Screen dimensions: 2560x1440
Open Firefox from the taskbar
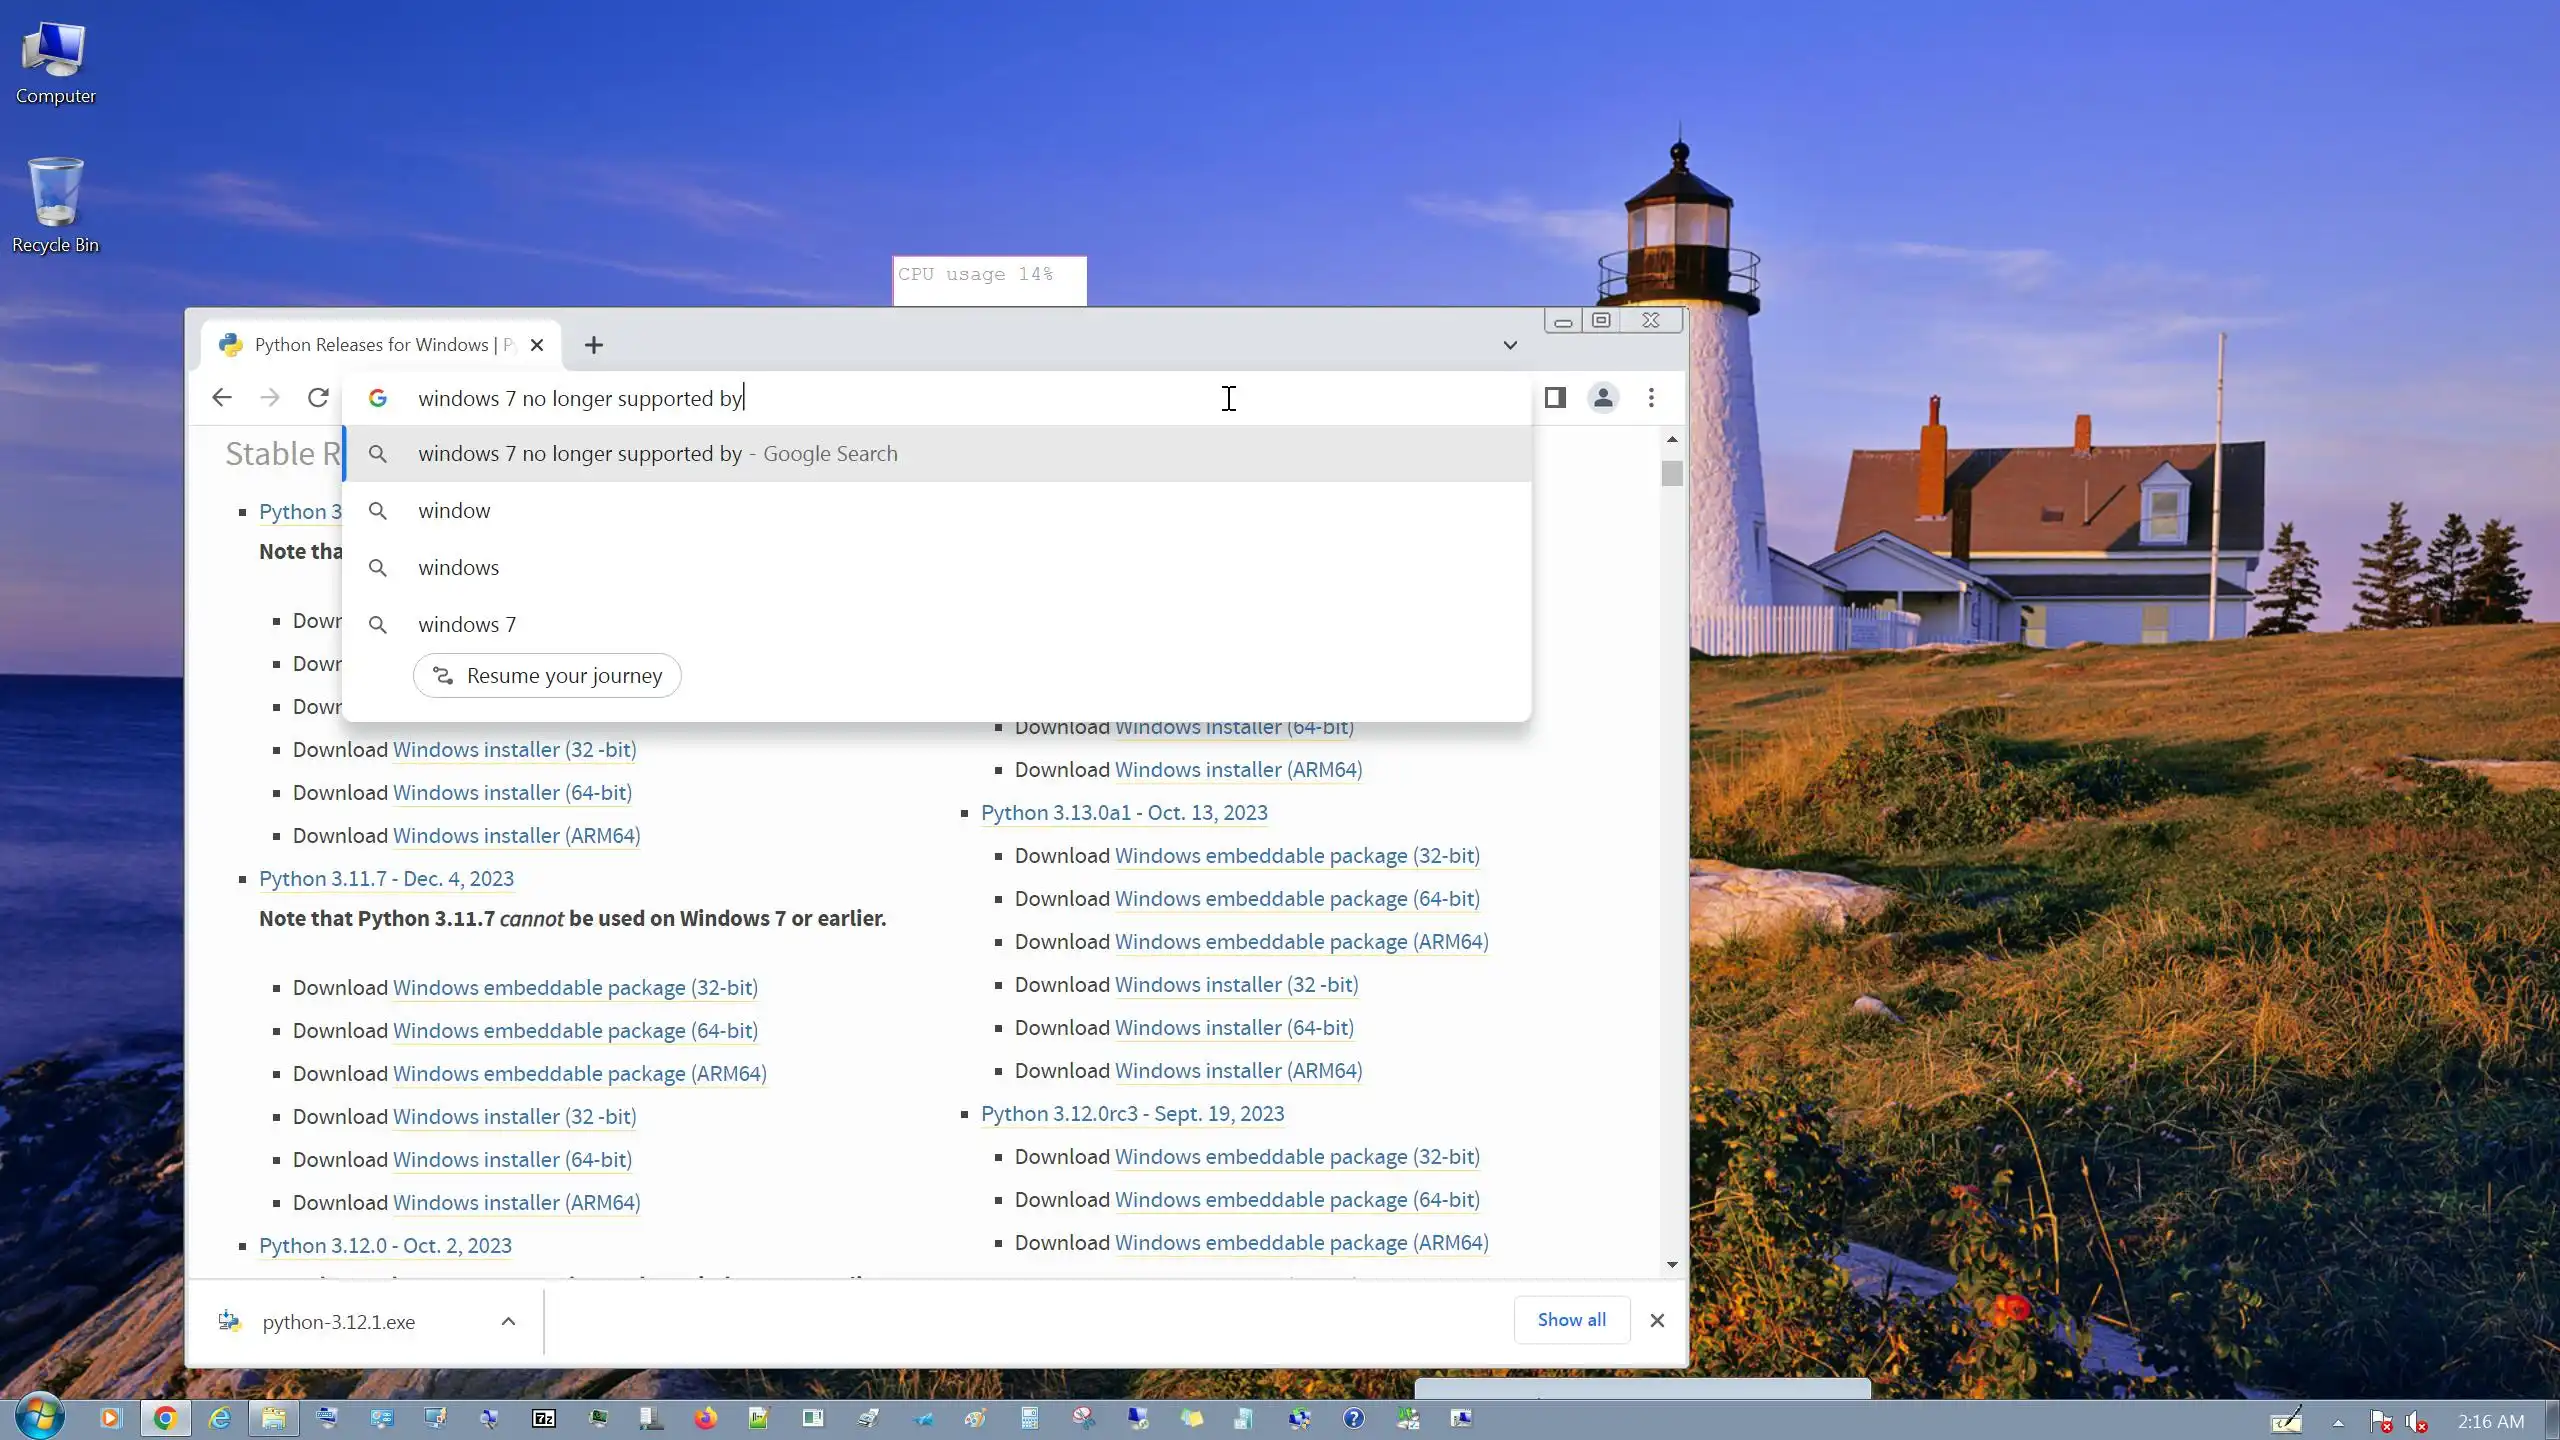(x=706, y=1418)
